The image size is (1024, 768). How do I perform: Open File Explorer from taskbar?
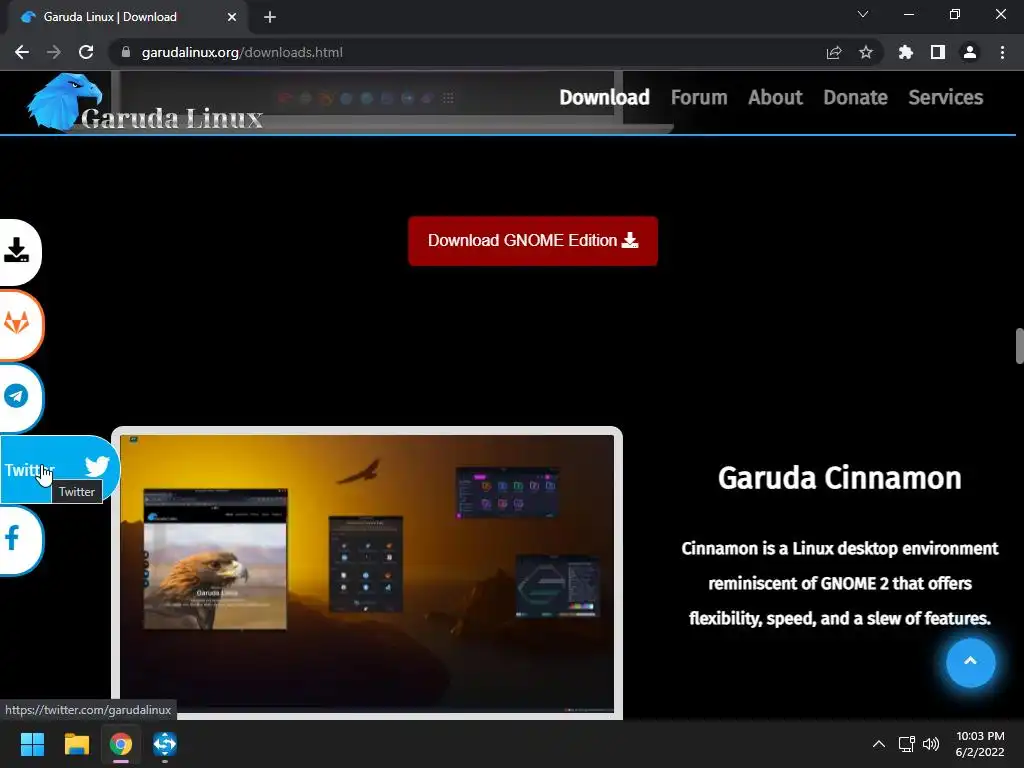click(x=76, y=744)
